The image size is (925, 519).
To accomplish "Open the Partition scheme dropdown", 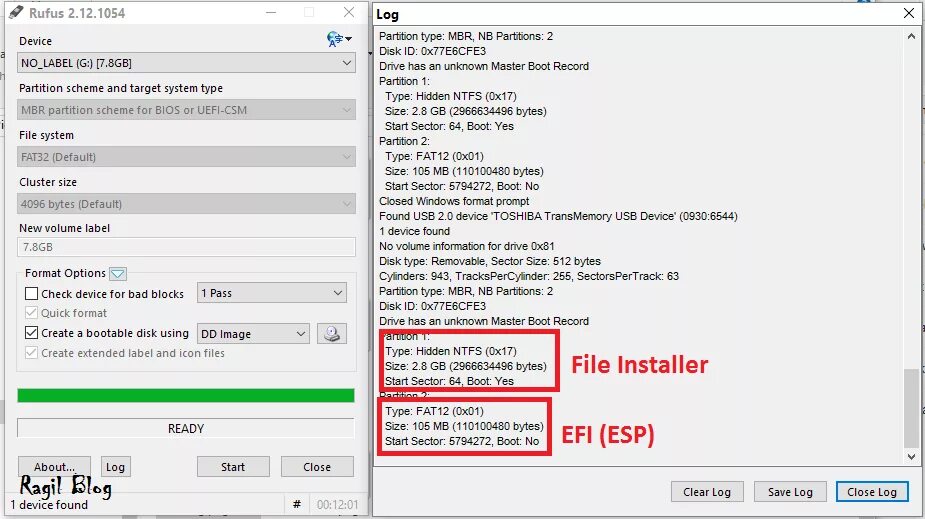I will click(186, 110).
